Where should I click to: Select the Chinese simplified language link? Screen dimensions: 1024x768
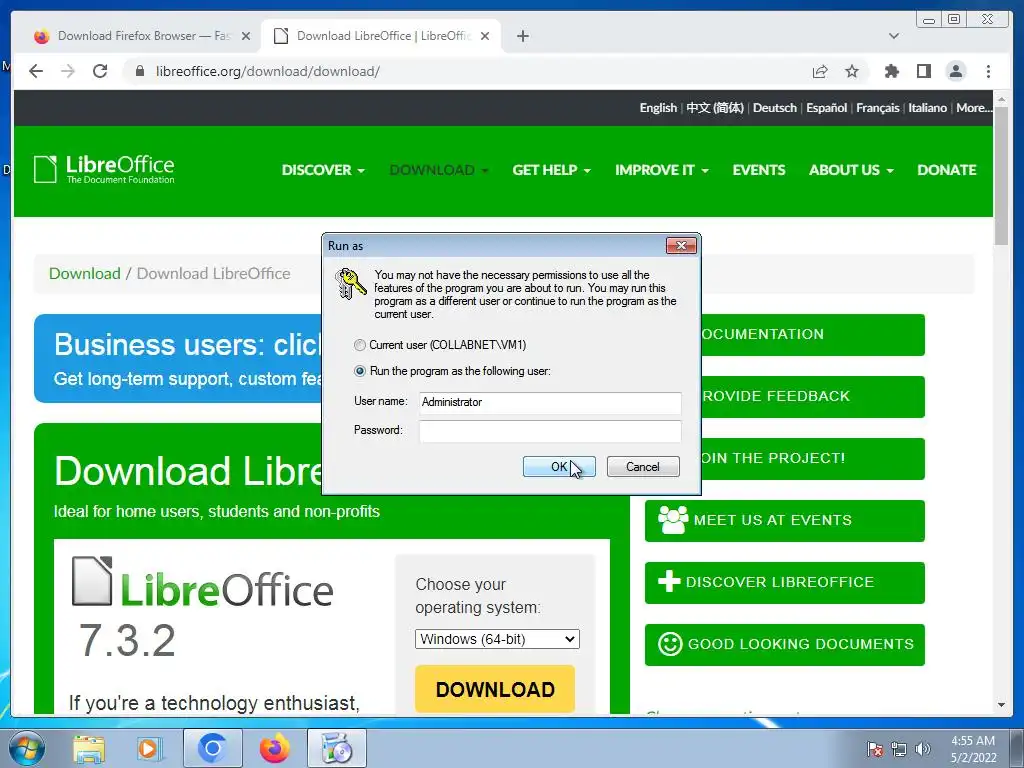click(714, 108)
